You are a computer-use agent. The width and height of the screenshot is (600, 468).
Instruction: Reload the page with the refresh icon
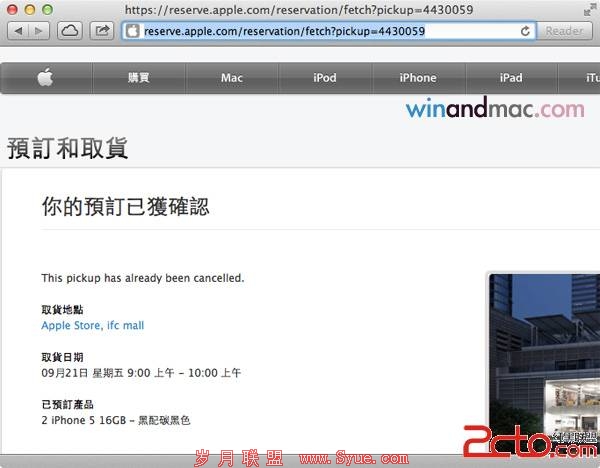(525, 31)
